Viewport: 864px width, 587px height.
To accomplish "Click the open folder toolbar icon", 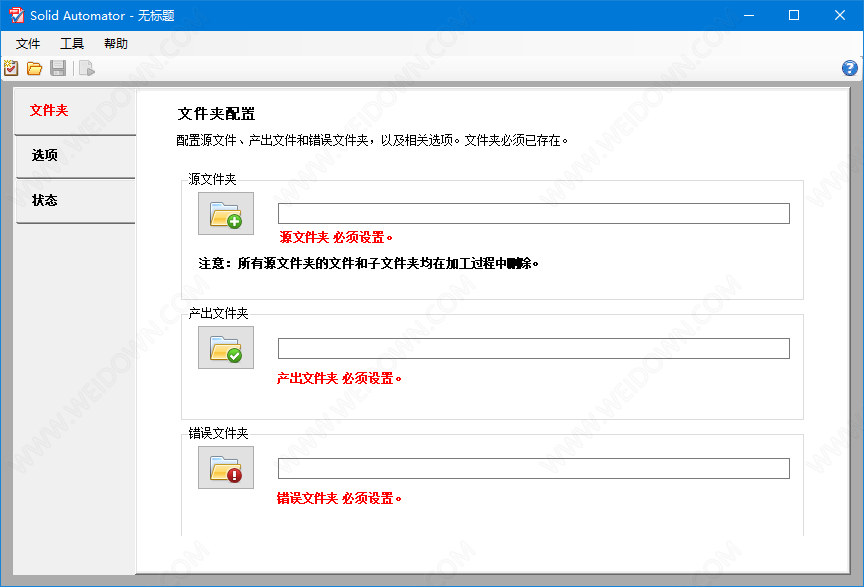I will coord(34,68).
